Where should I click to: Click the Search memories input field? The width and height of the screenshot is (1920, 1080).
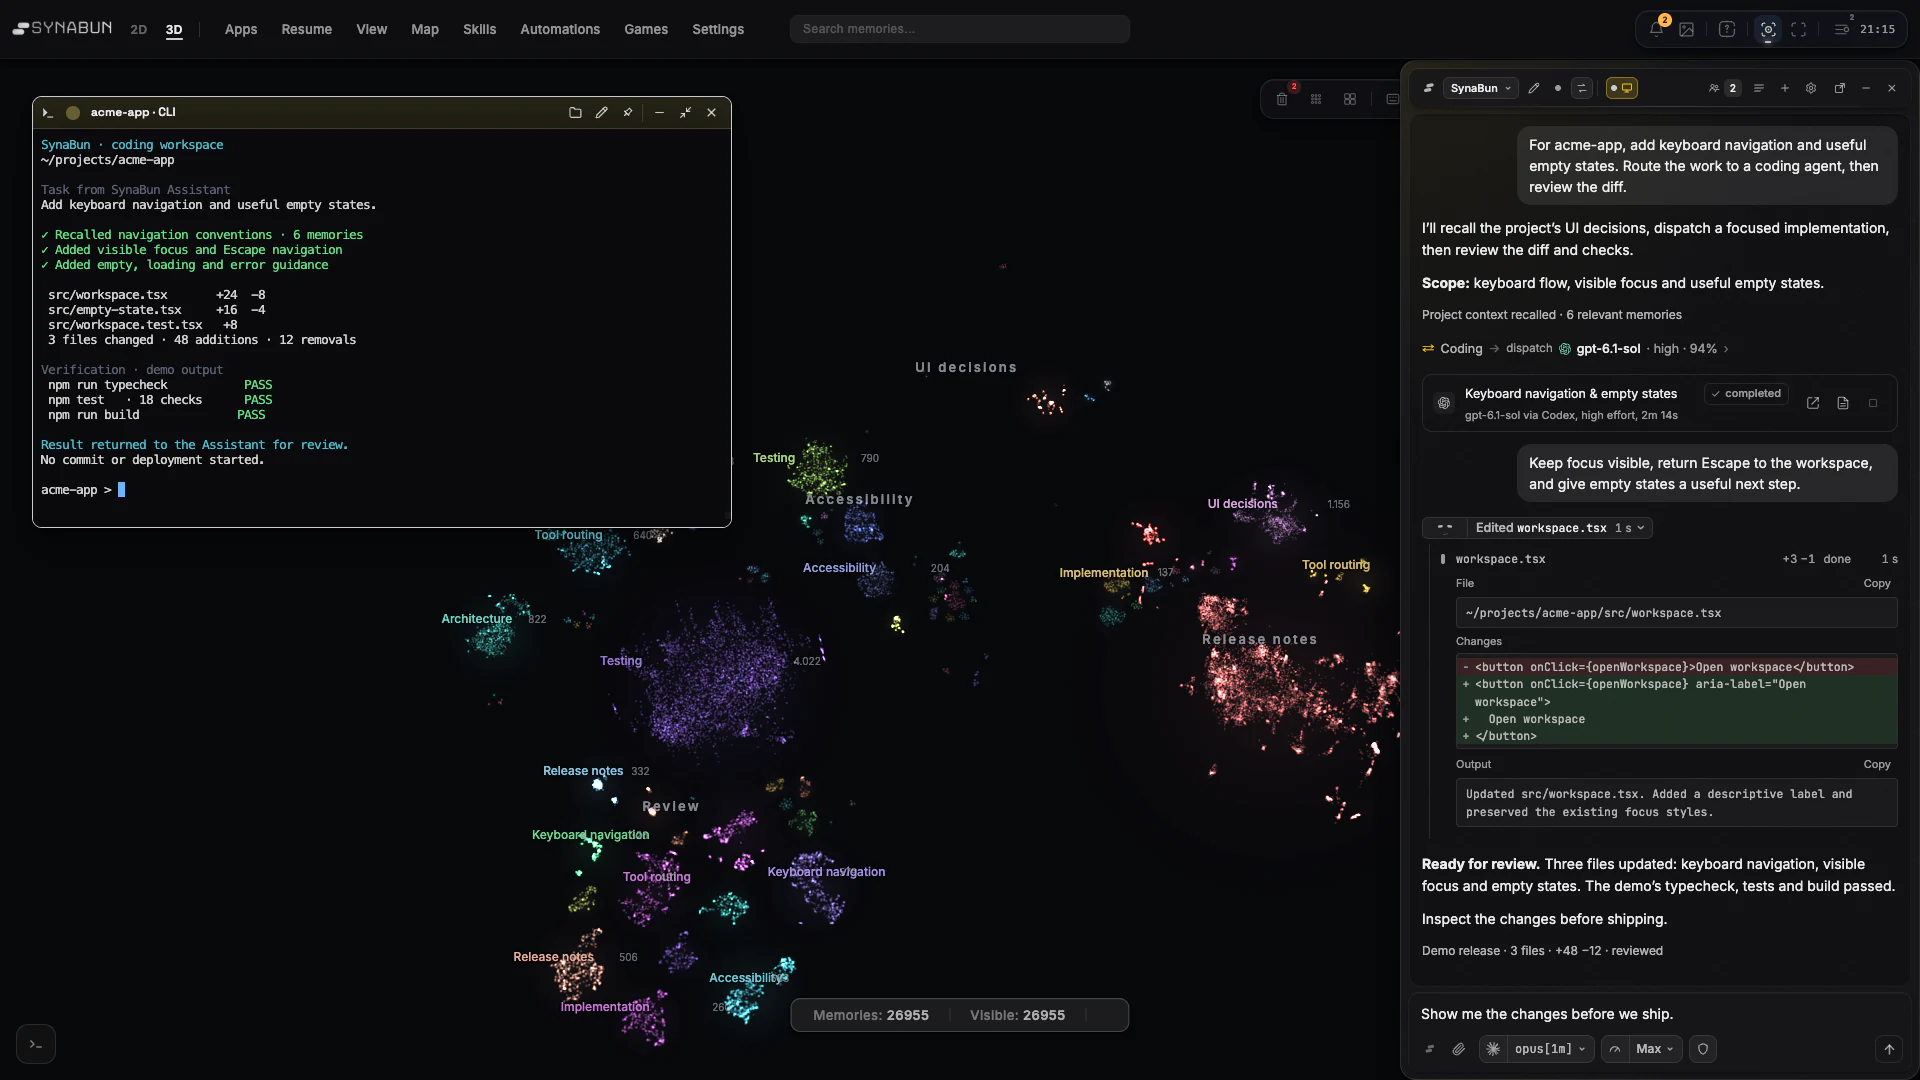tap(960, 29)
